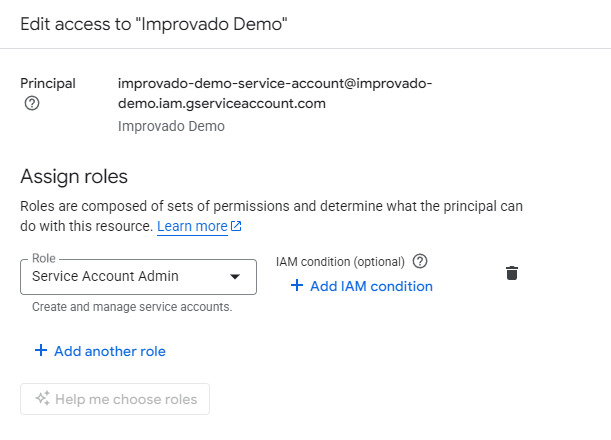
Task: Click the Assign roles heading
Action: pyautogui.click(x=74, y=177)
